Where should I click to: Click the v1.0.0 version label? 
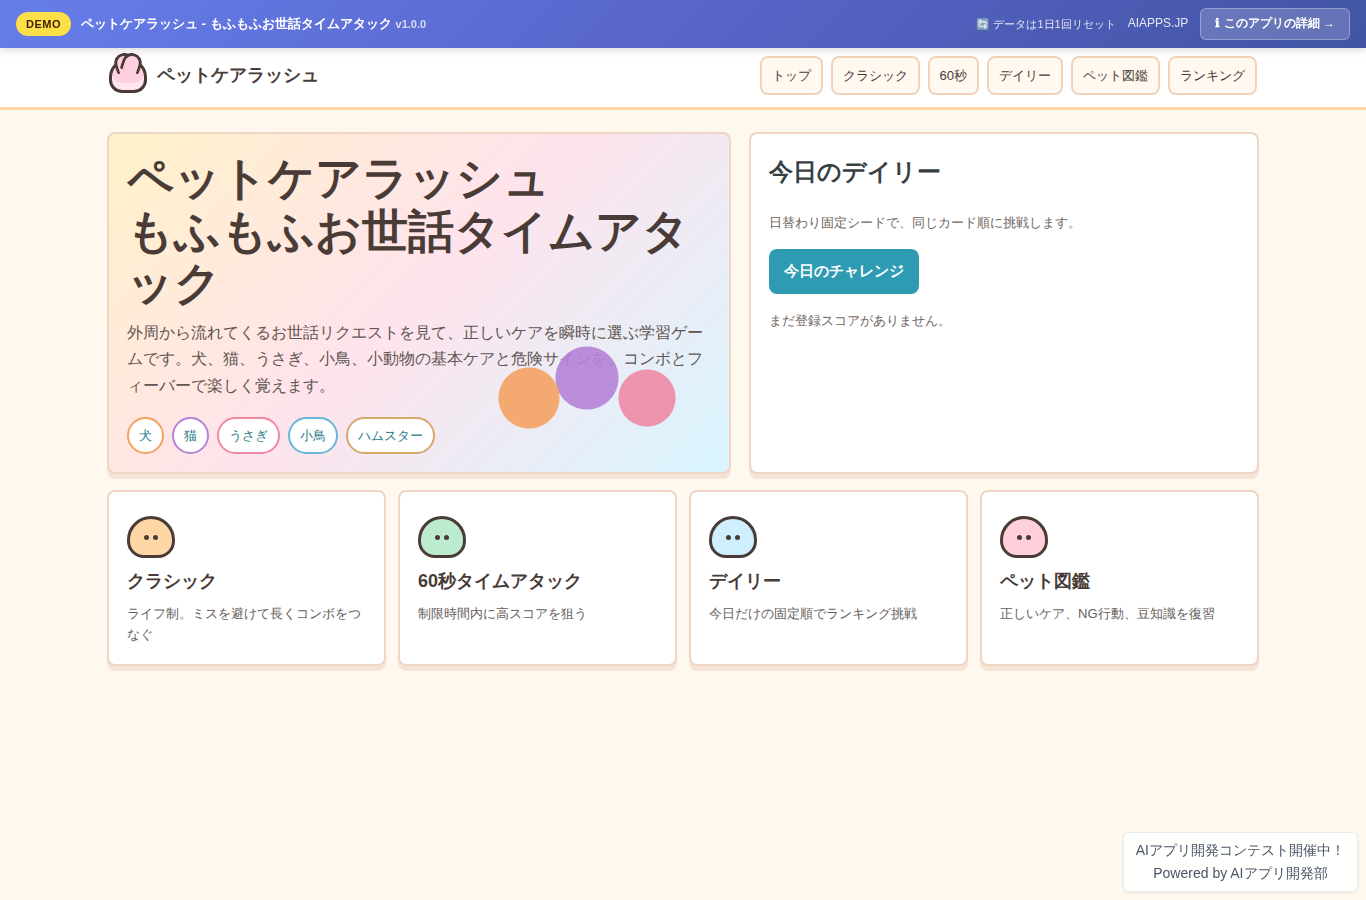(411, 24)
